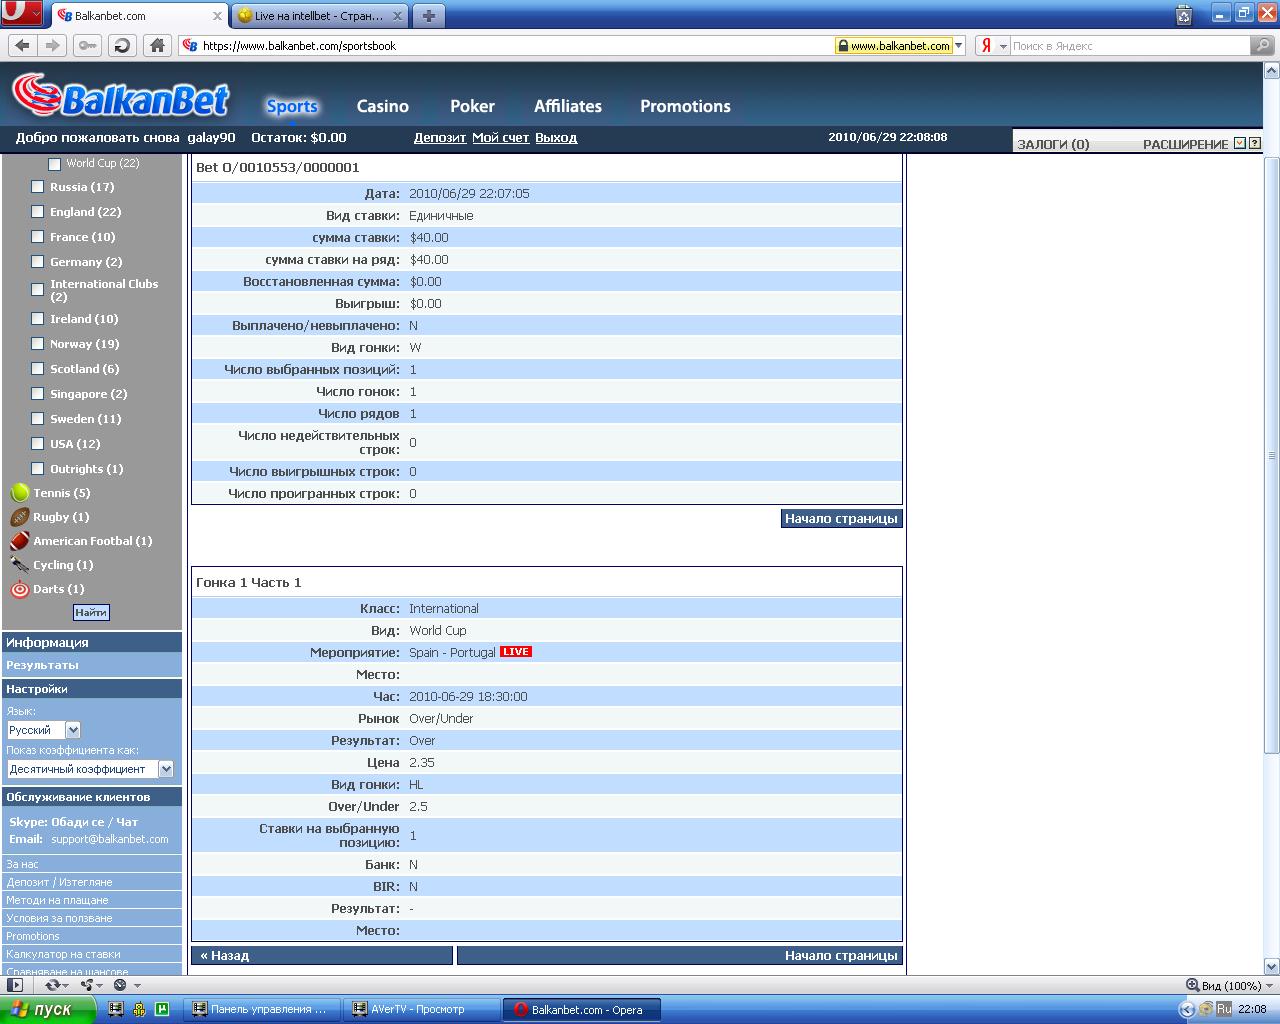
Task: Toggle the Opera panel button in status bar
Action: 14,985
